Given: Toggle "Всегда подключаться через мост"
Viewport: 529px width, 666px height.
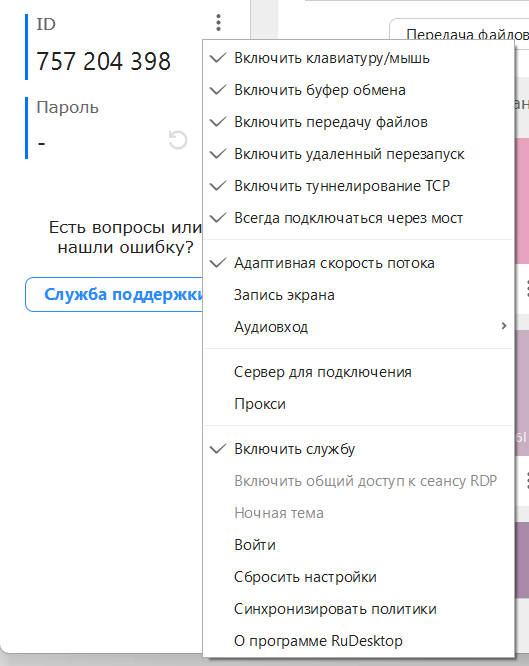Looking at the screenshot, I should (359, 218).
